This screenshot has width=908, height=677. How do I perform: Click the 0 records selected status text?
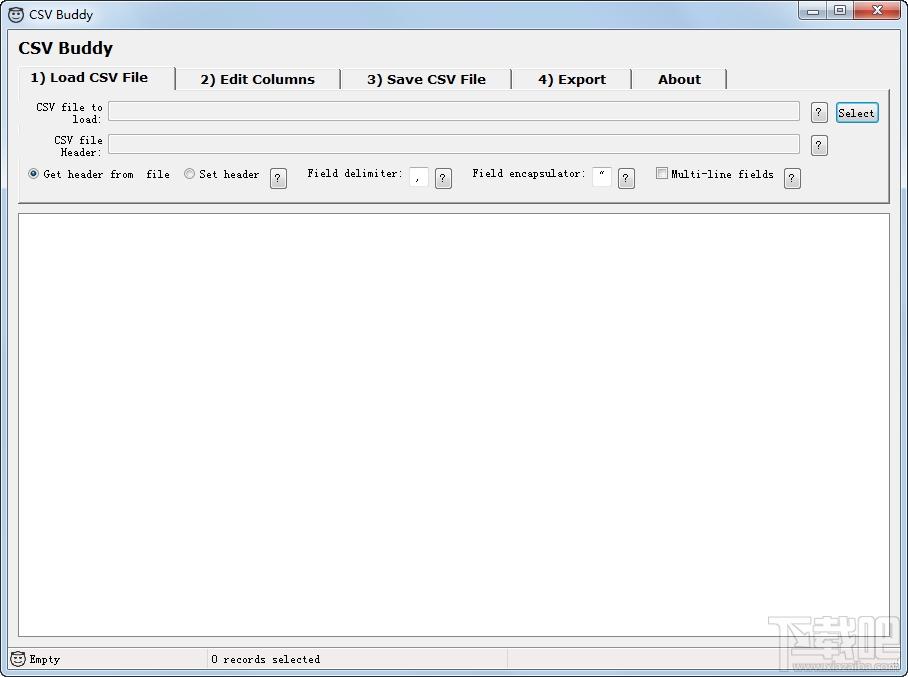click(265, 659)
